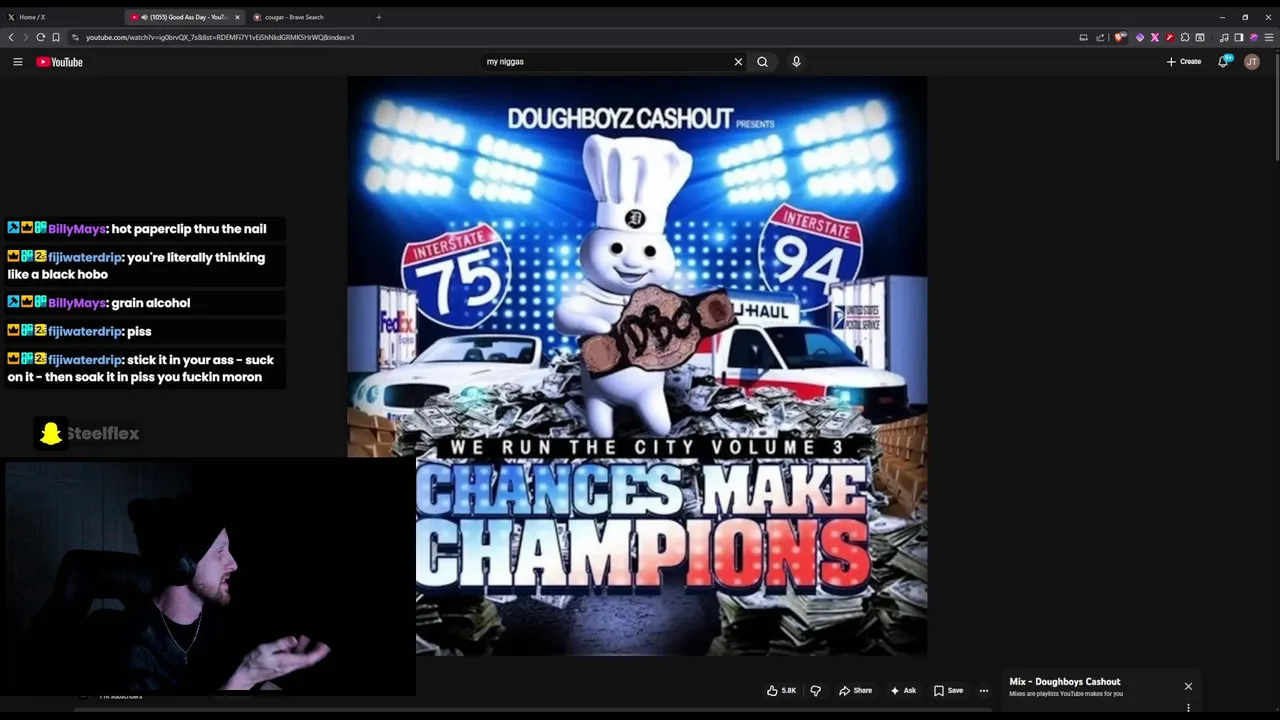
Task: Start voice search with microphone icon
Action: tap(796, 62)
